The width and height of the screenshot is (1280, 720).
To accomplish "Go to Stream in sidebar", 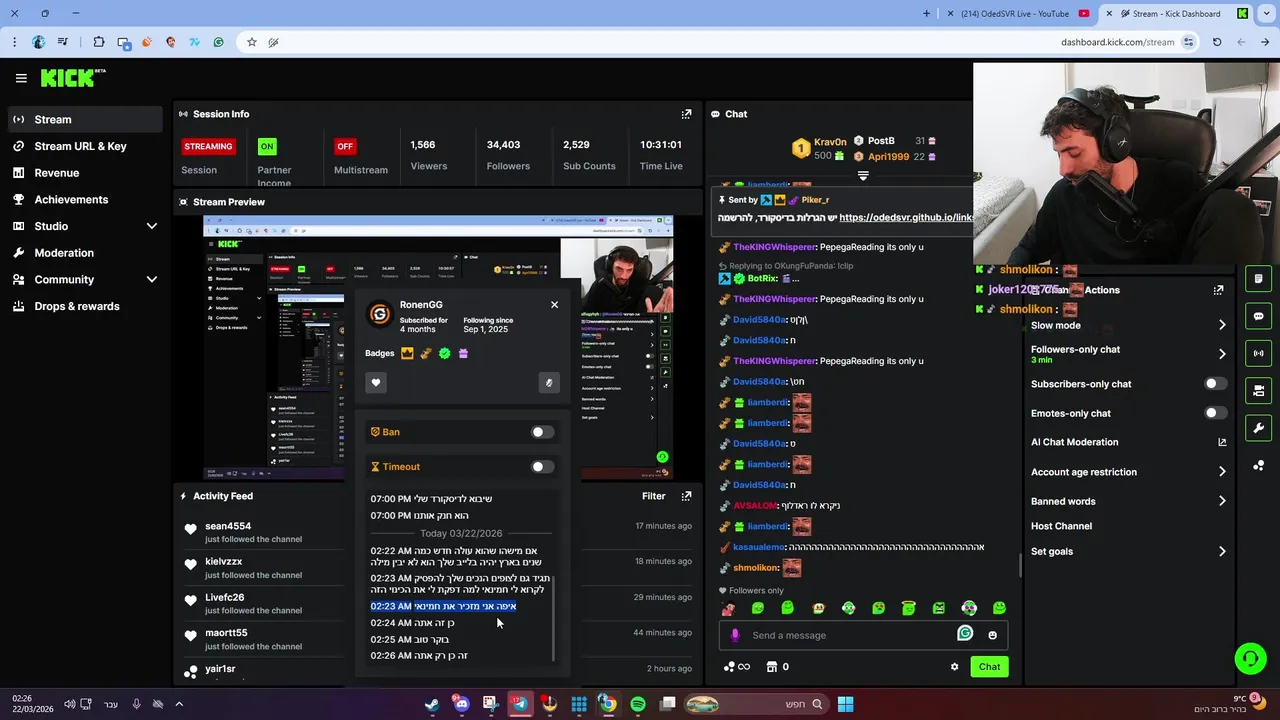I will tap(84, 119).
